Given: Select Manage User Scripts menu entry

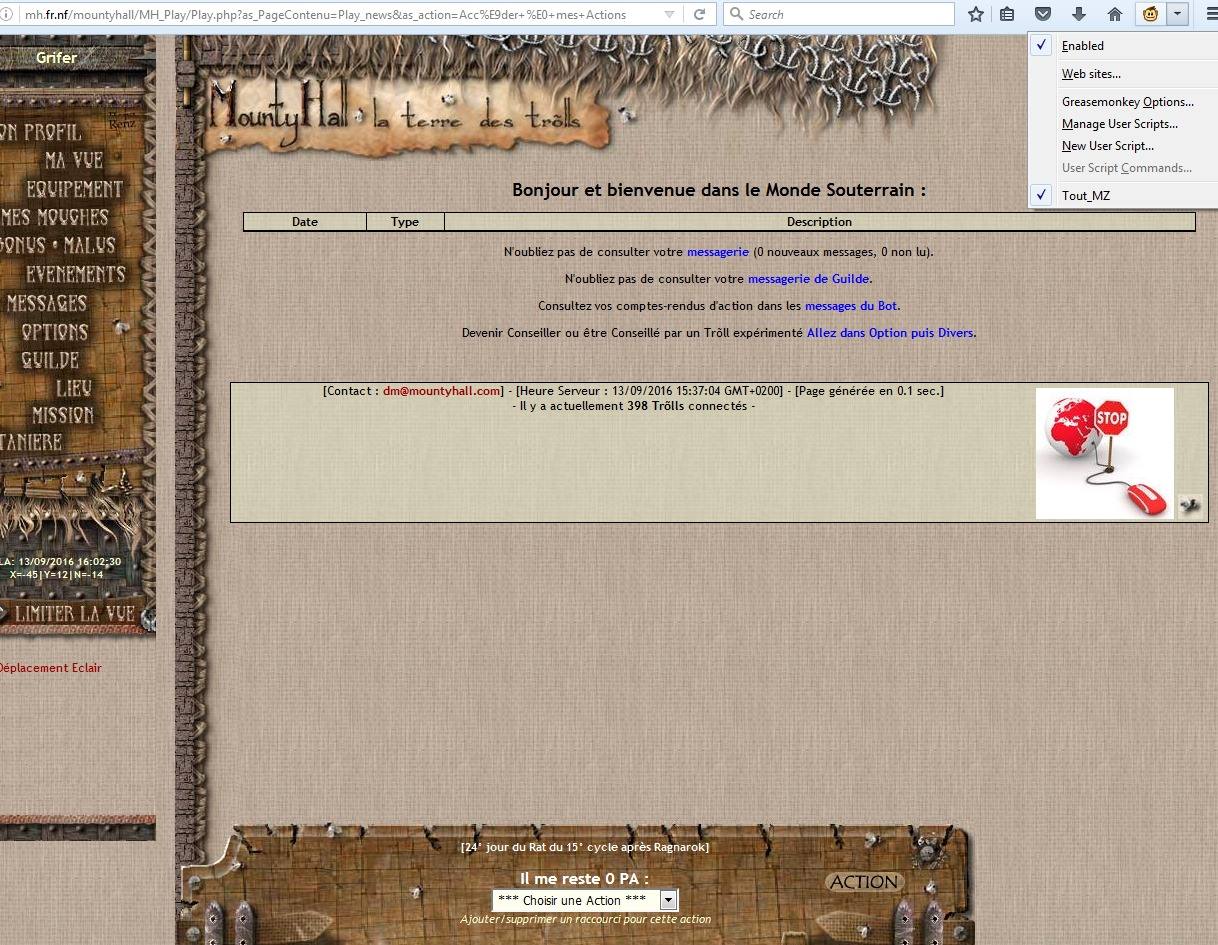Looking at the screenshot, I should tap(1119, 124).
